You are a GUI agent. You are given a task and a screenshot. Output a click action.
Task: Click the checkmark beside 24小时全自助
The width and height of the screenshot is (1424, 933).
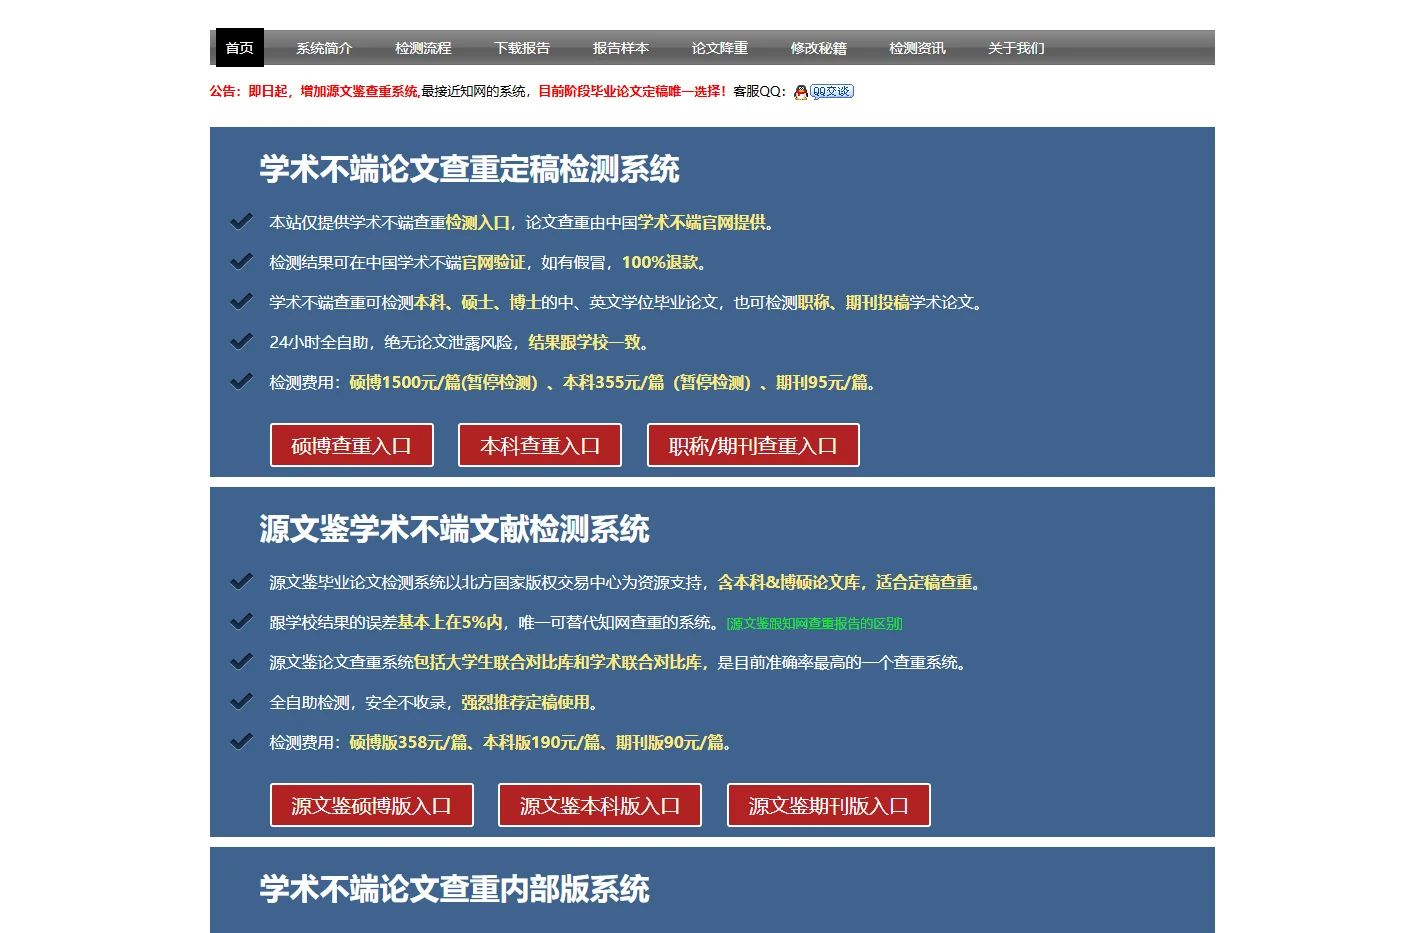[x=241, y=341]
